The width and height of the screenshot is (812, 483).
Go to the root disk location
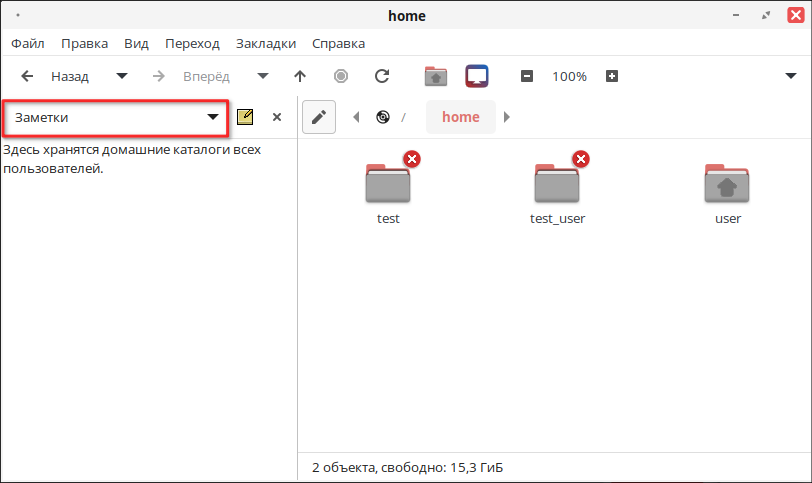[x=383, y=117]
